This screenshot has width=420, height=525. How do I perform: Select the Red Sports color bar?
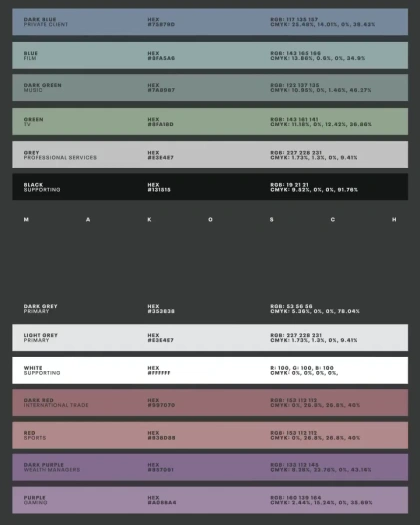(210, 435)
